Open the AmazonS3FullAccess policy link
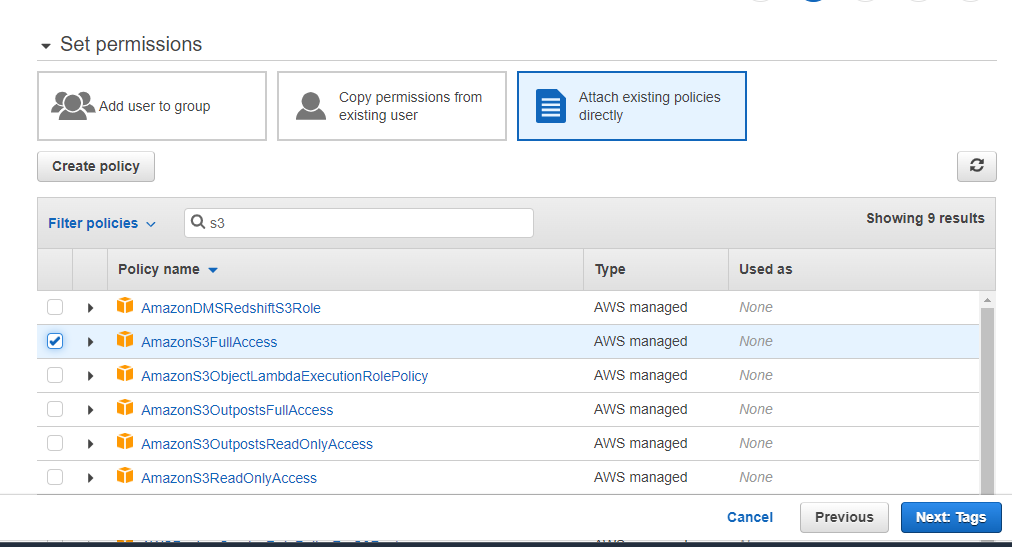This screenshot has width=1012, height=547. pyautogui.click(x=209, y=342)
